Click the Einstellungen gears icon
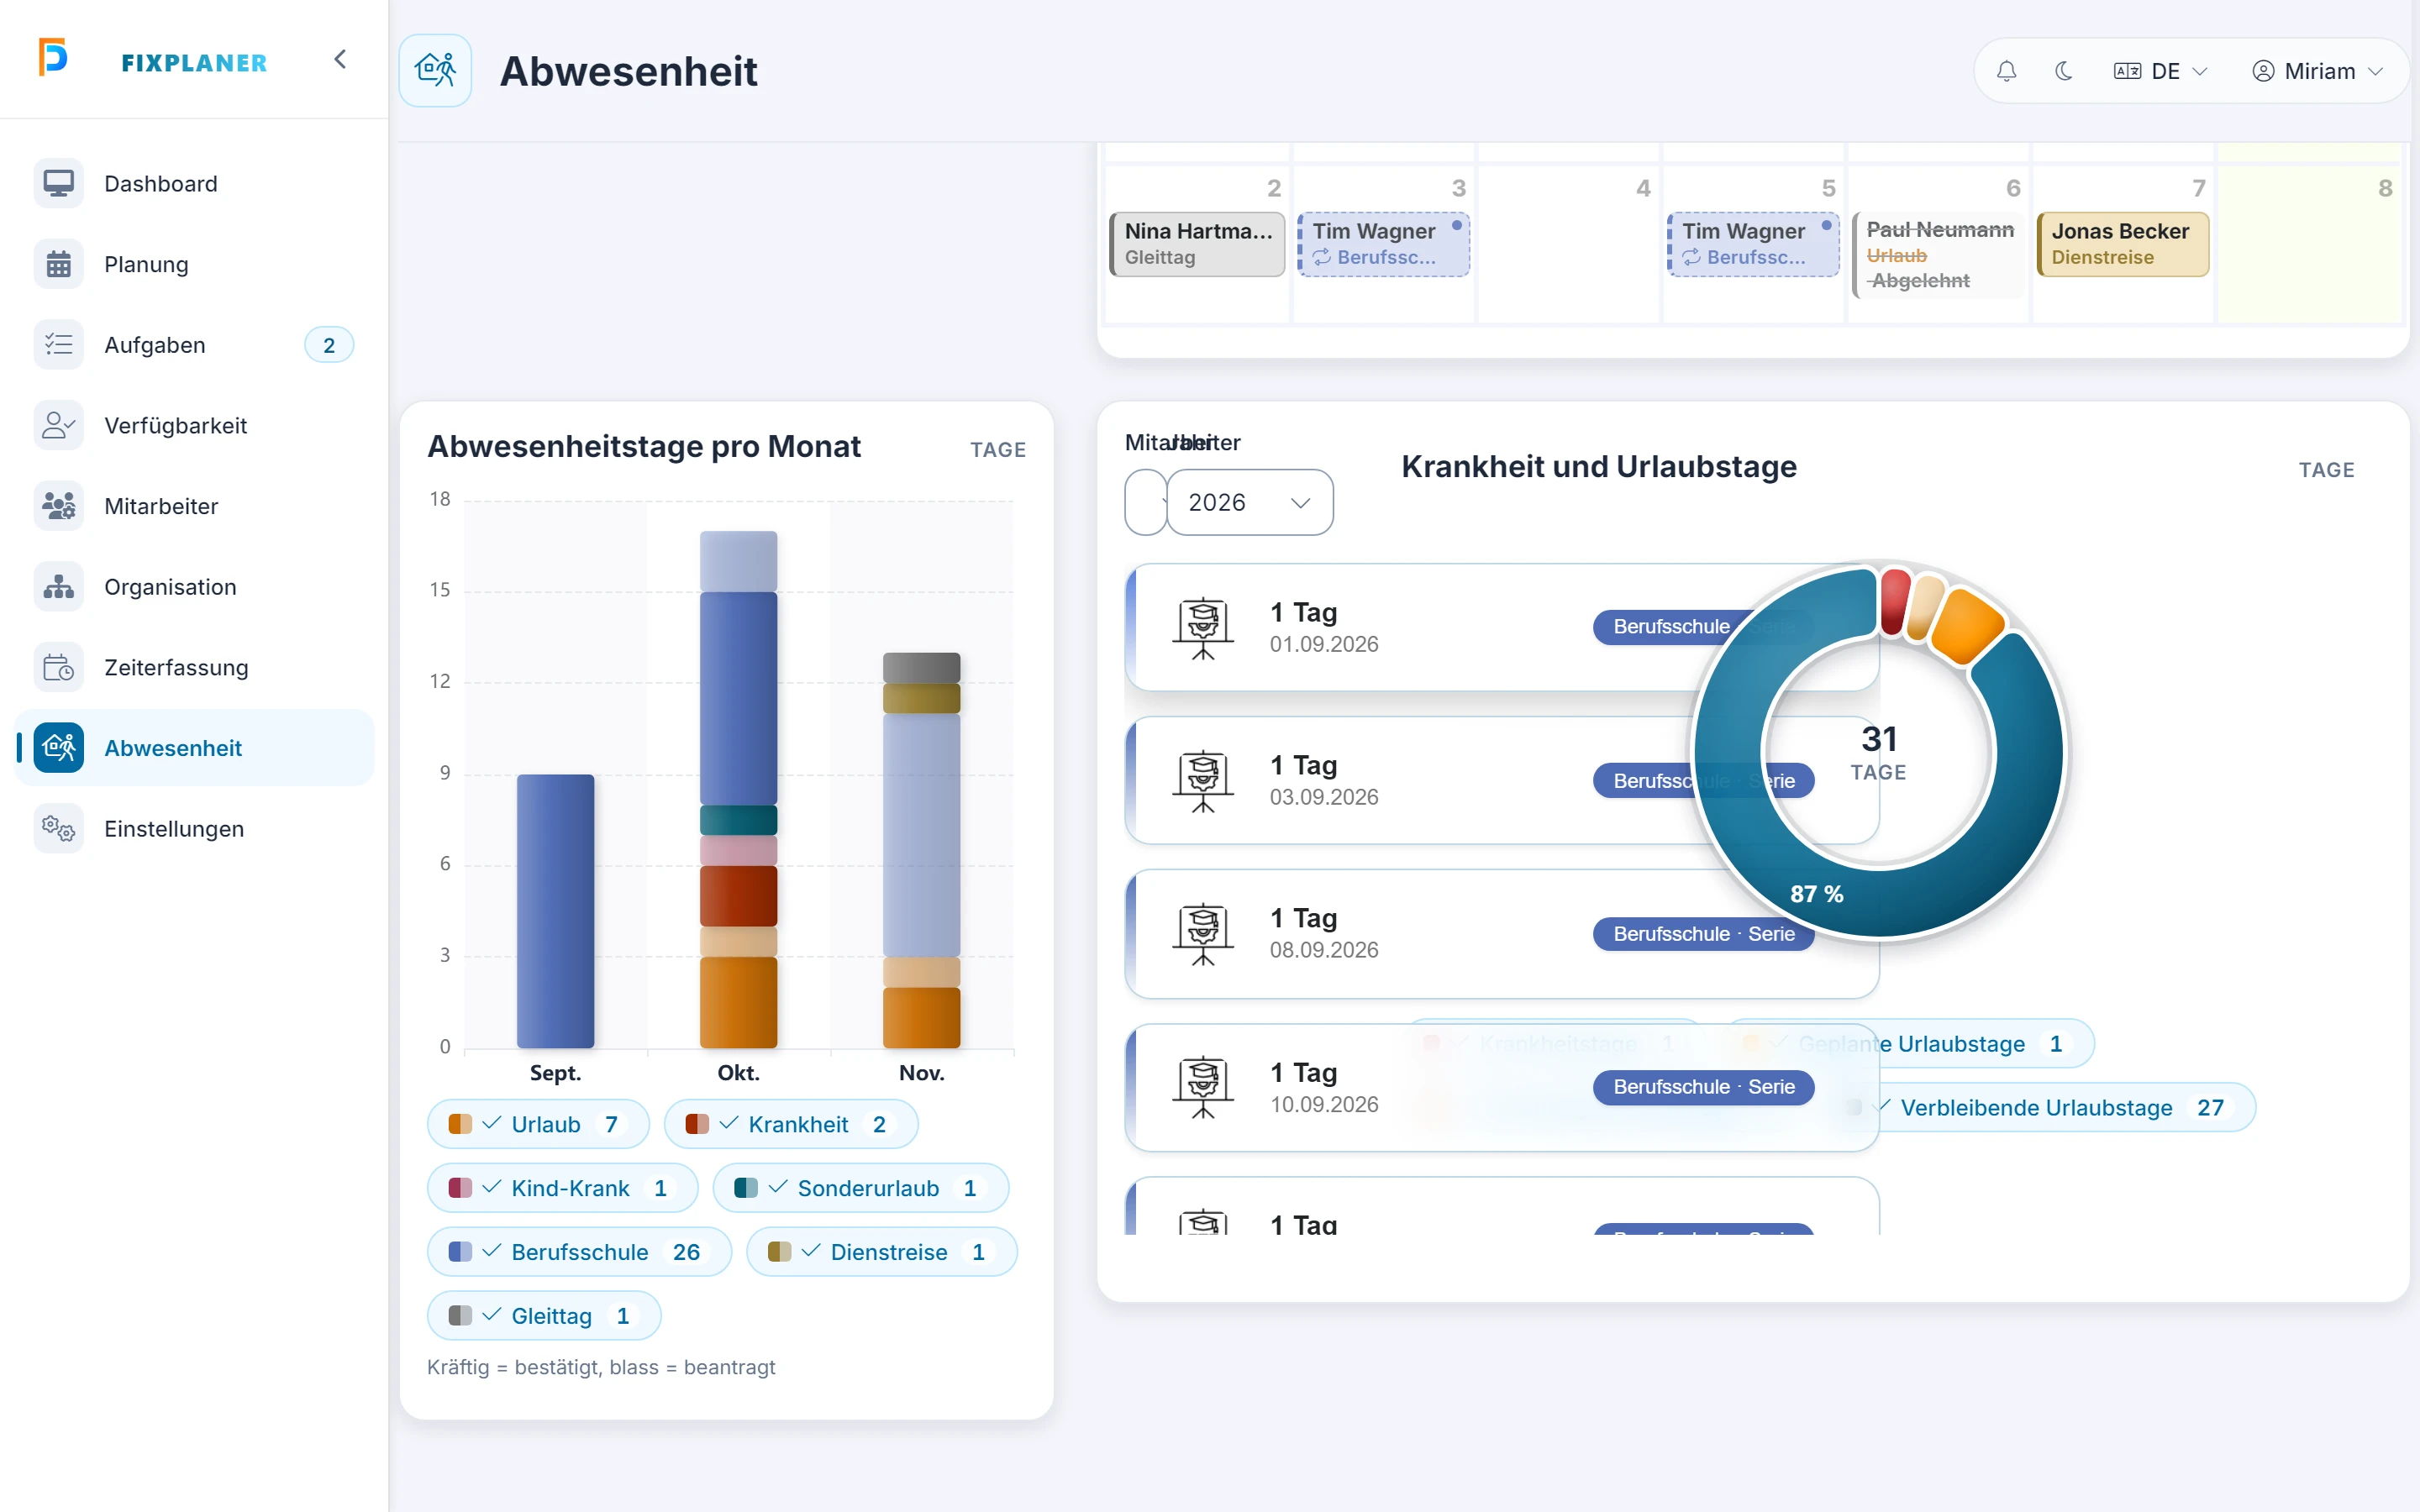Image resolution: width=2420 pixels, height=1512 pixels. point(58,829)
